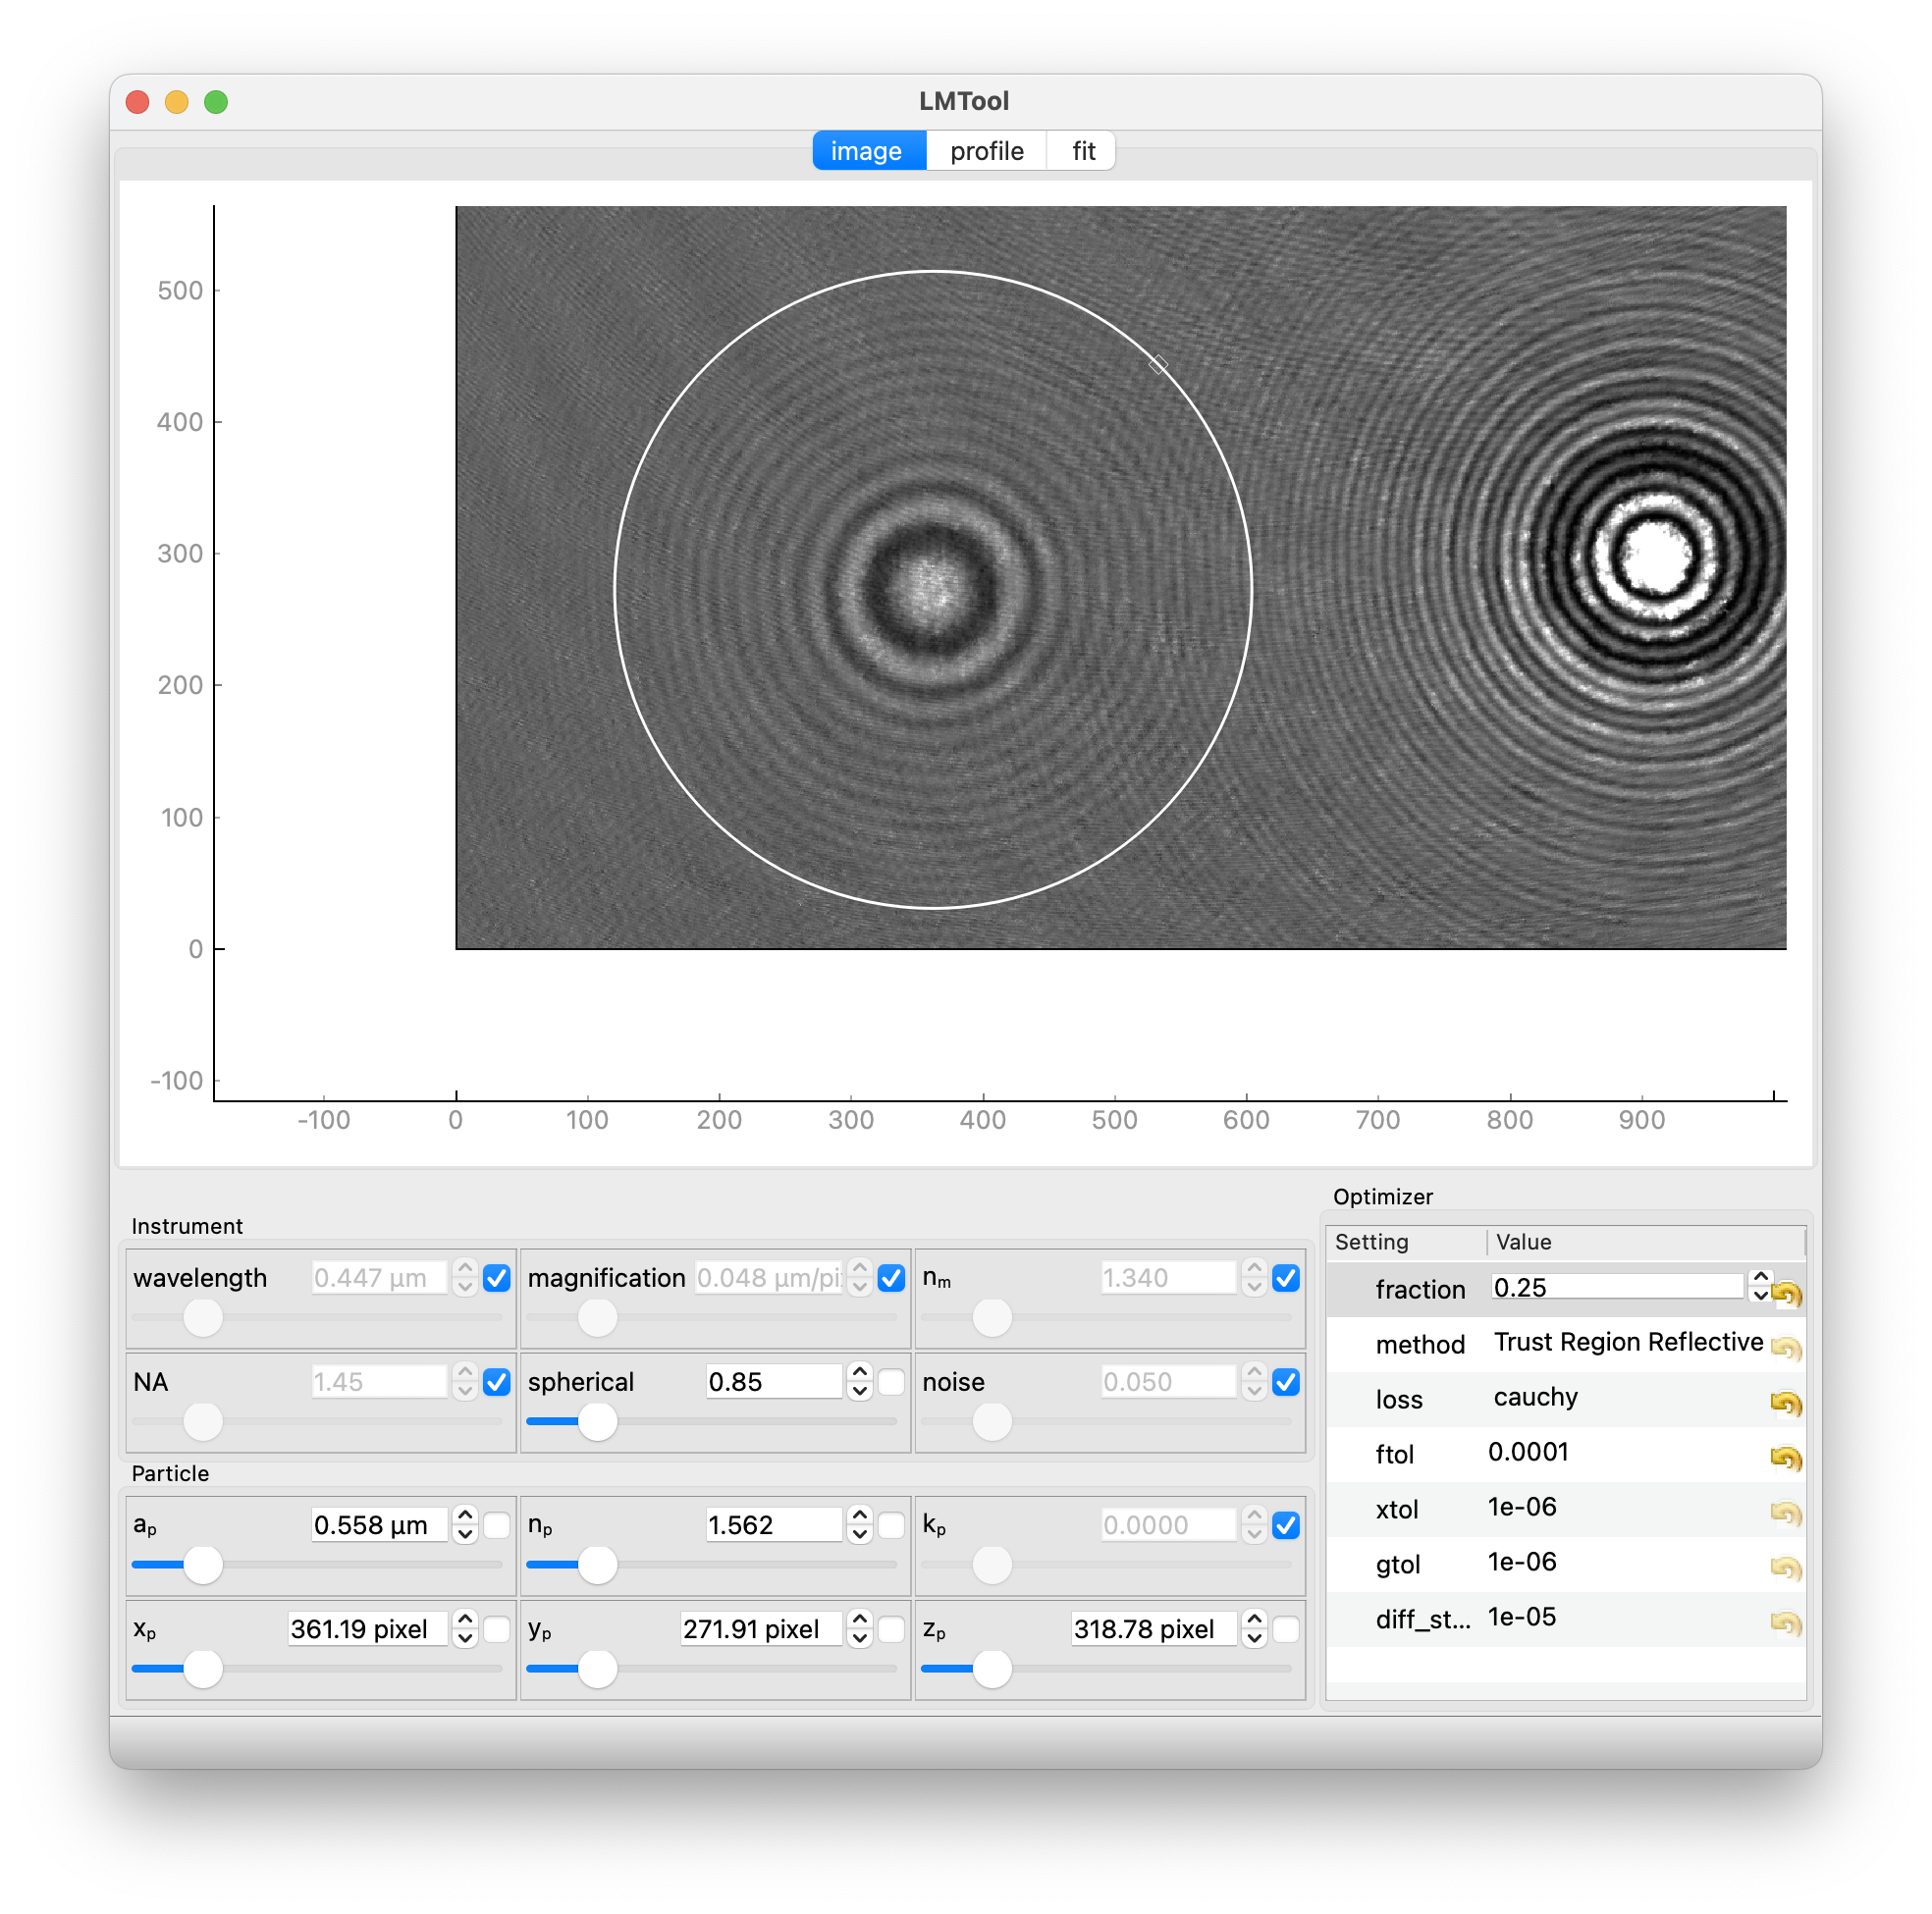
Task: Uncheck the wavelength fixed checkbox
Action: coord(497,1278)
